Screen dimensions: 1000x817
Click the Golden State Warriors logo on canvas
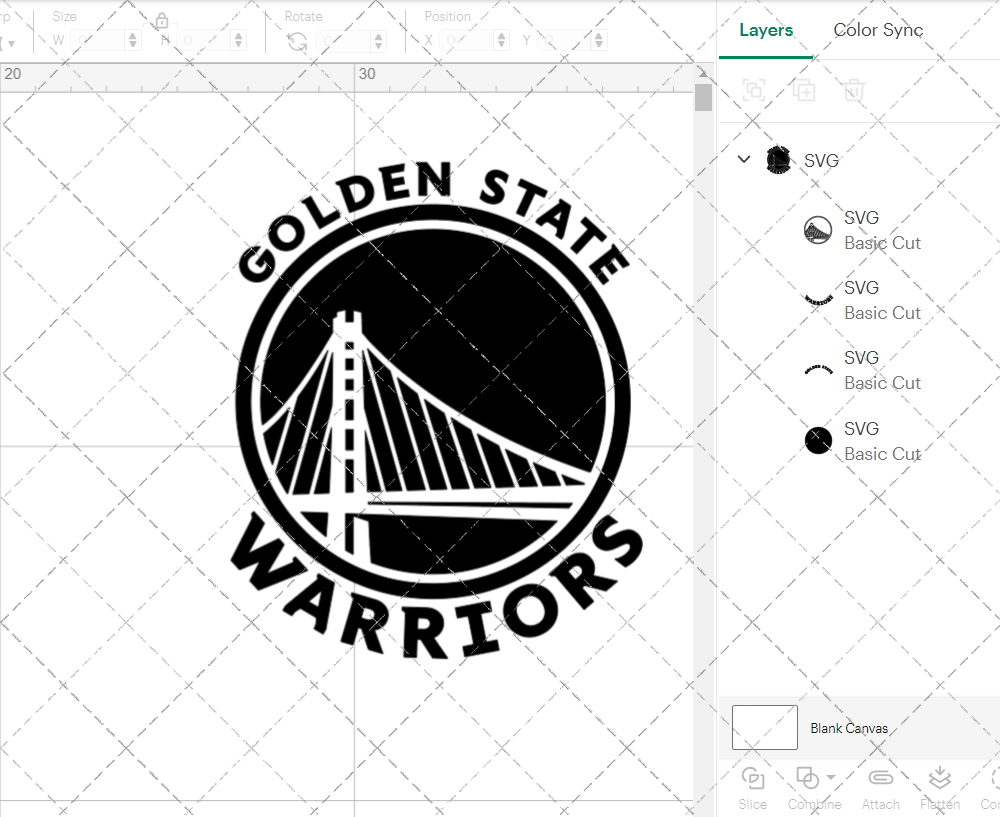(x=436, y=408)
